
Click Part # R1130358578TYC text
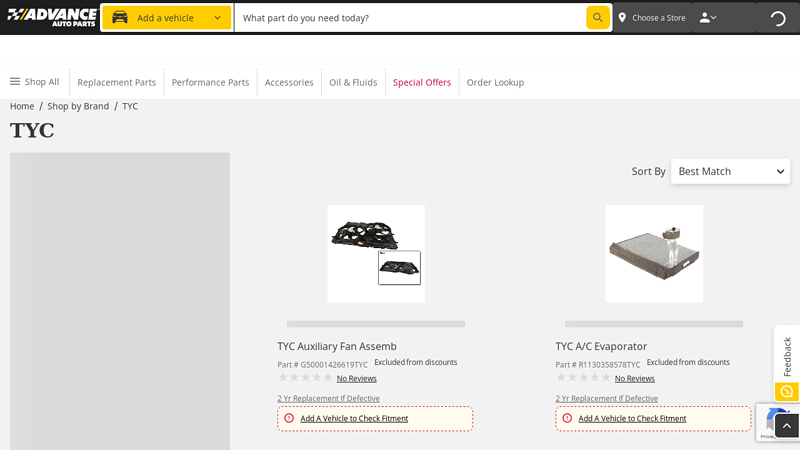coord(597,365)
